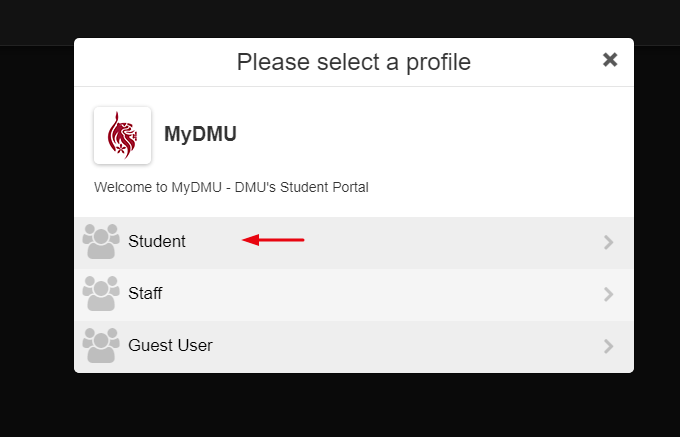Click the Student row right of the red arrow
This screenshot has height=437, width=680.
451,242
